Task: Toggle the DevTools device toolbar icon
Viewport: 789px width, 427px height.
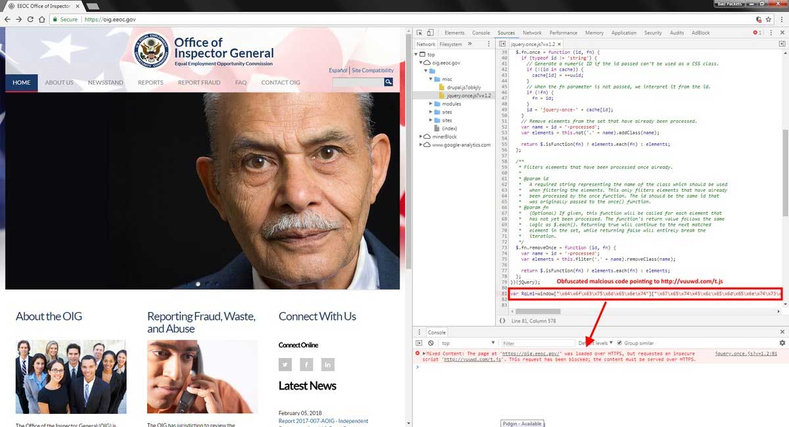Action: pos(430,33)
